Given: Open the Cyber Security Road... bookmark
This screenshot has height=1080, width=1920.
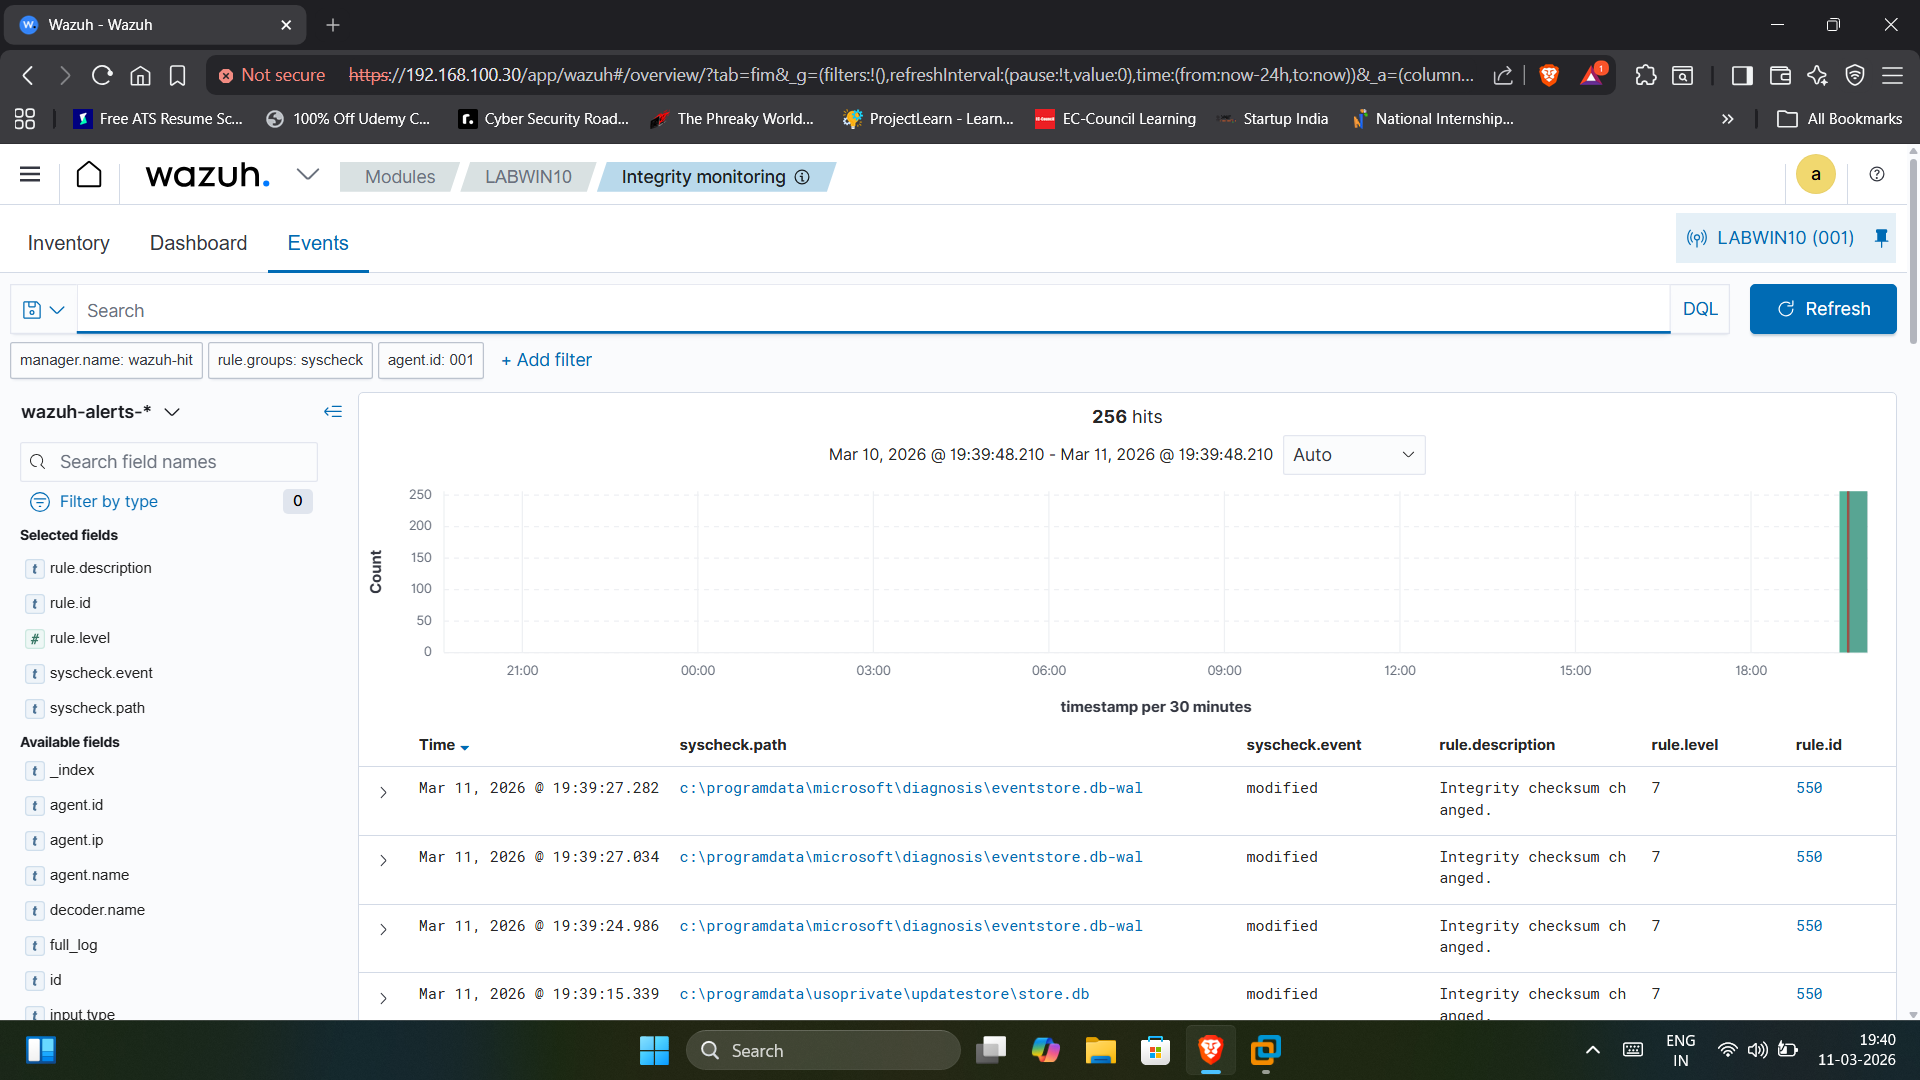Looking at the screenshot, I should coord(544,119).
